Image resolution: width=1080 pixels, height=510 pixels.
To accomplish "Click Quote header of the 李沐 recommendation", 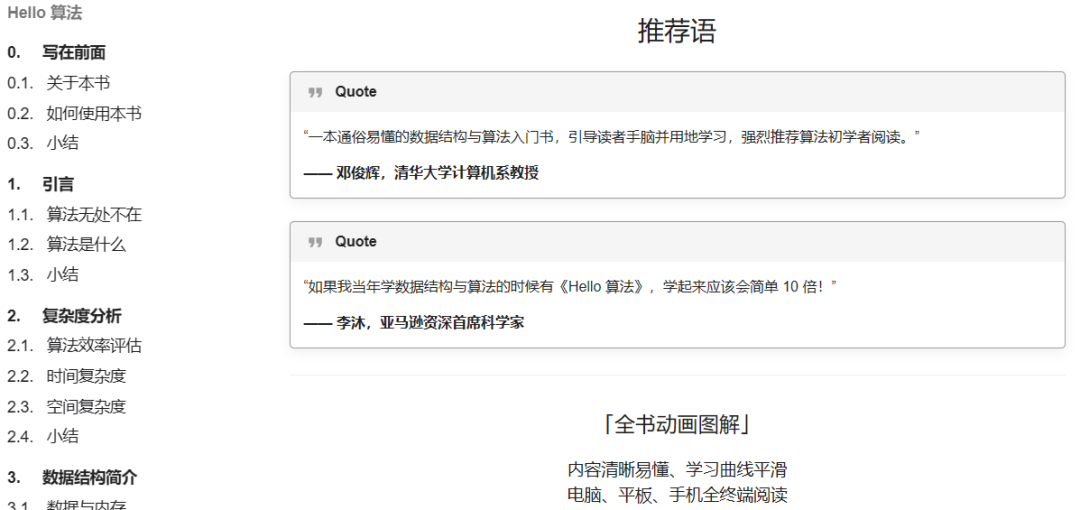I will click(677, 241).
